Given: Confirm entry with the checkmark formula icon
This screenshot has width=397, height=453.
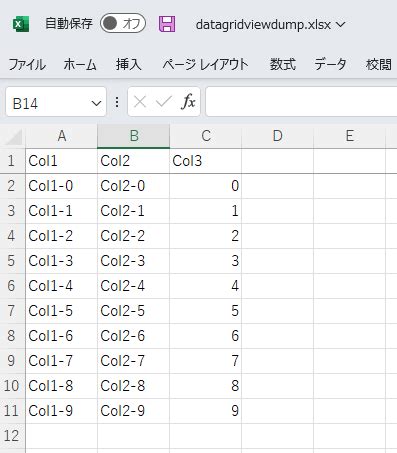Looking at the screenshot, I should [164, 101].
